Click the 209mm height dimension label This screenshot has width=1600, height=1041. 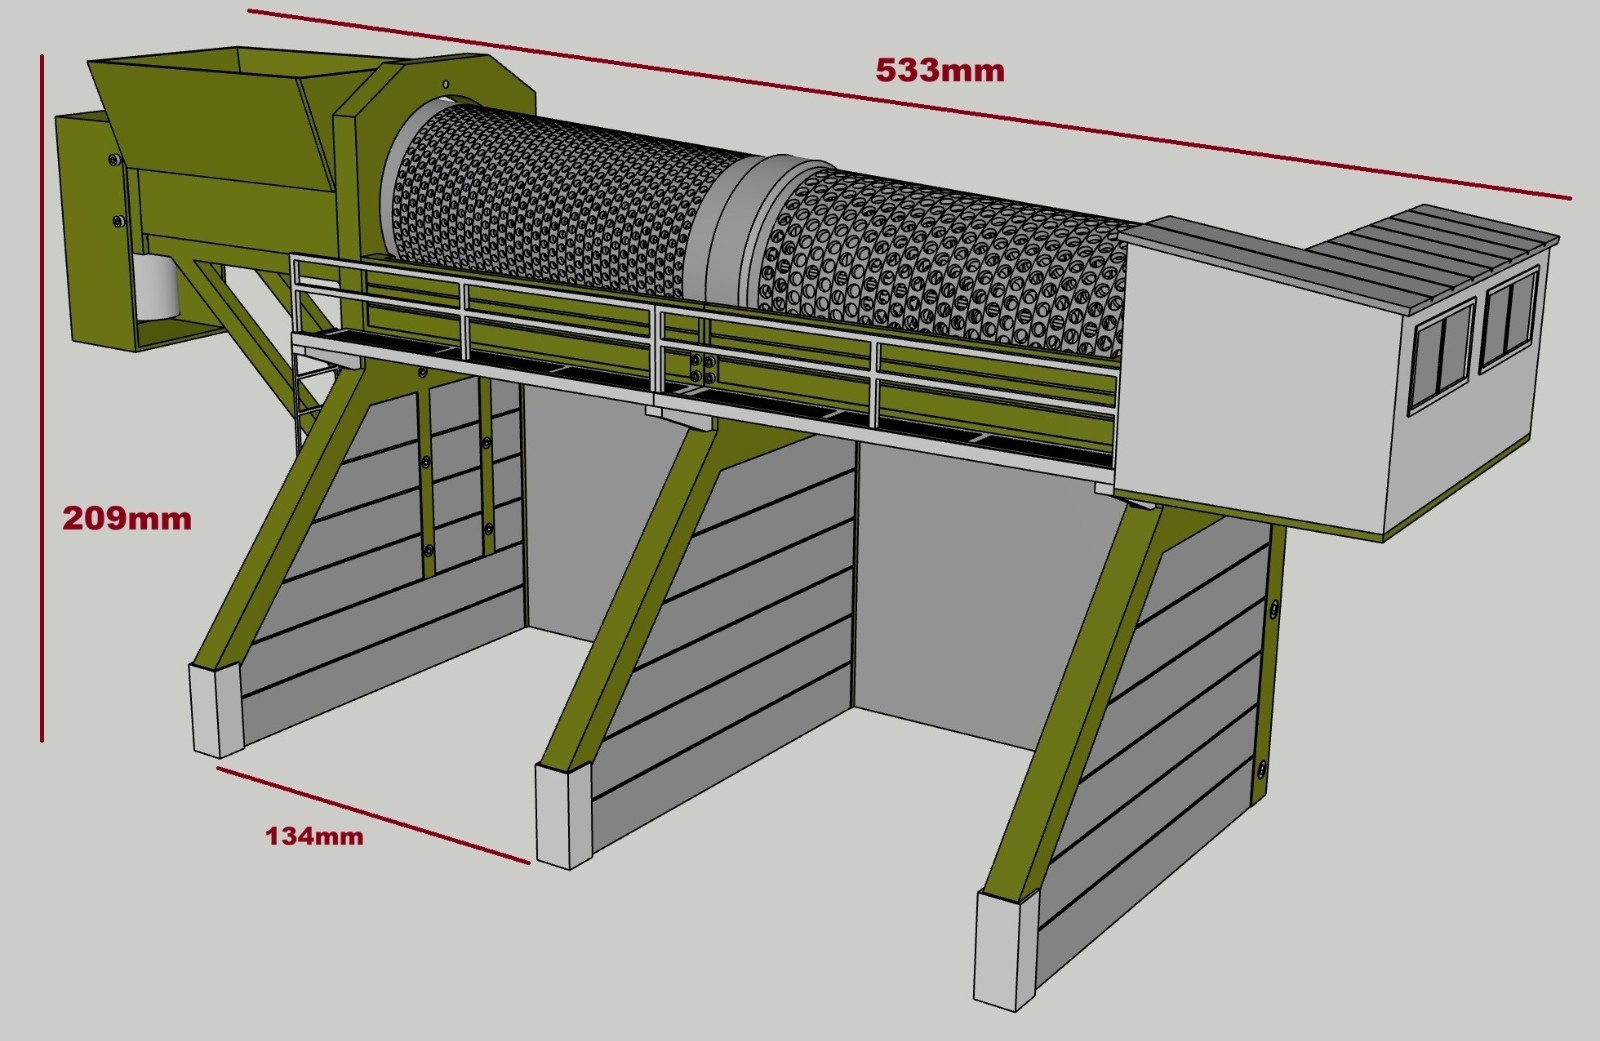click(127, 518)
